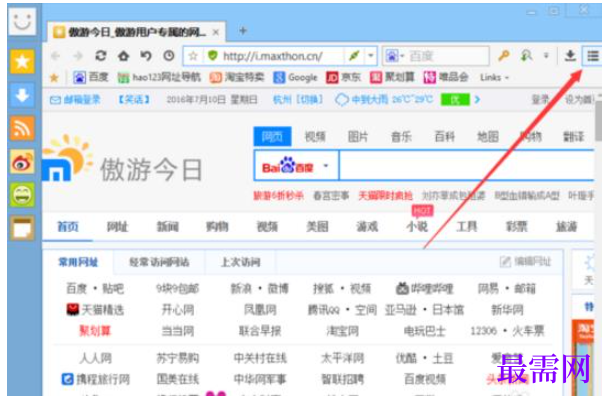Select the 图片 search tab
Screen dimensions: 609x400
coord(358,137)
